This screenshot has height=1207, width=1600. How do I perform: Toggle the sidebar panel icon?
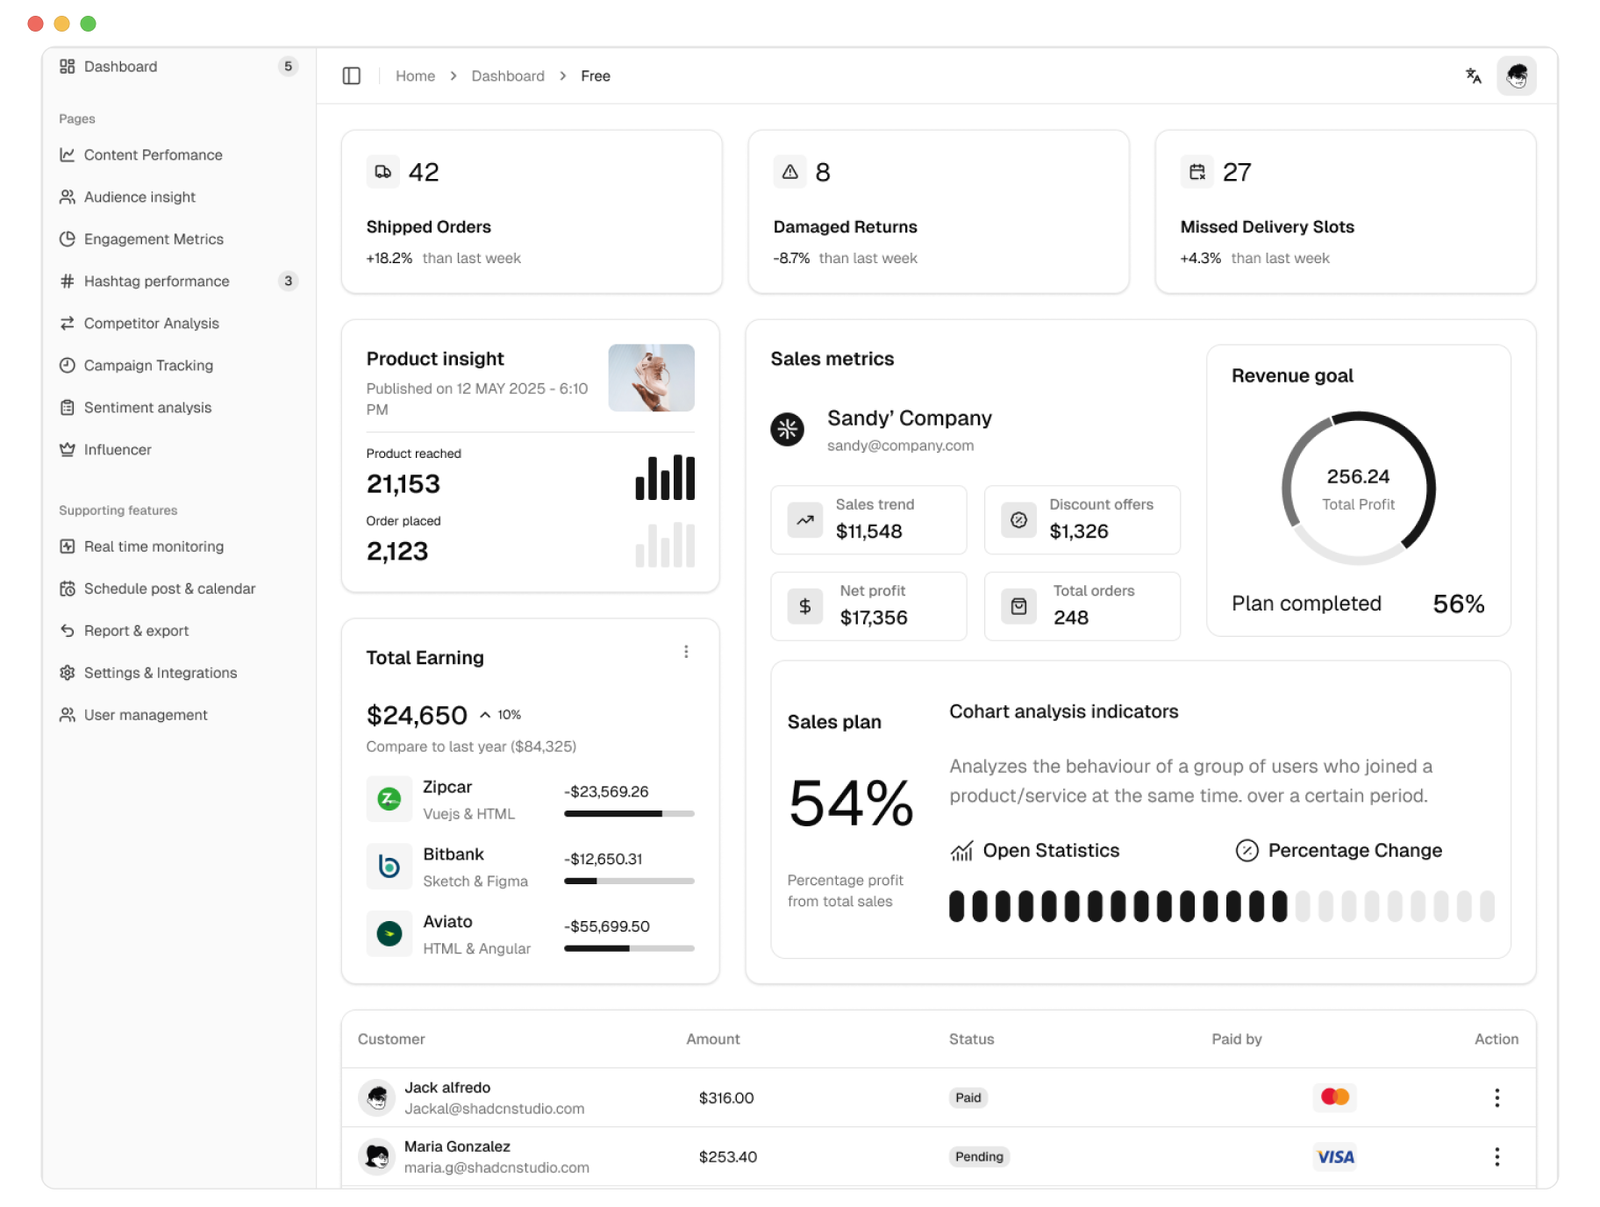tap(351, 76)
